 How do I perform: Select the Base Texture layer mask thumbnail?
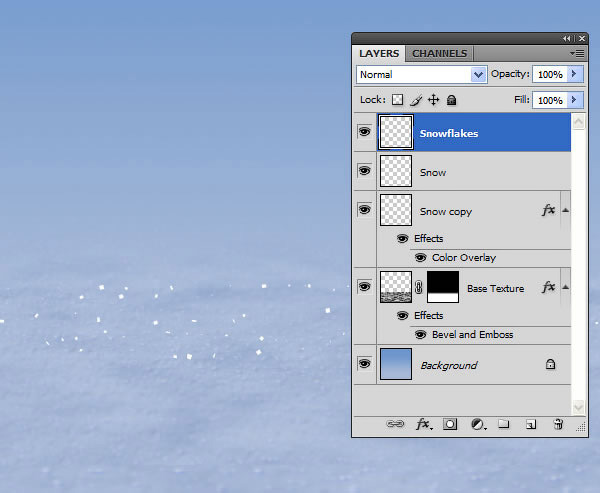coord(443,287)
